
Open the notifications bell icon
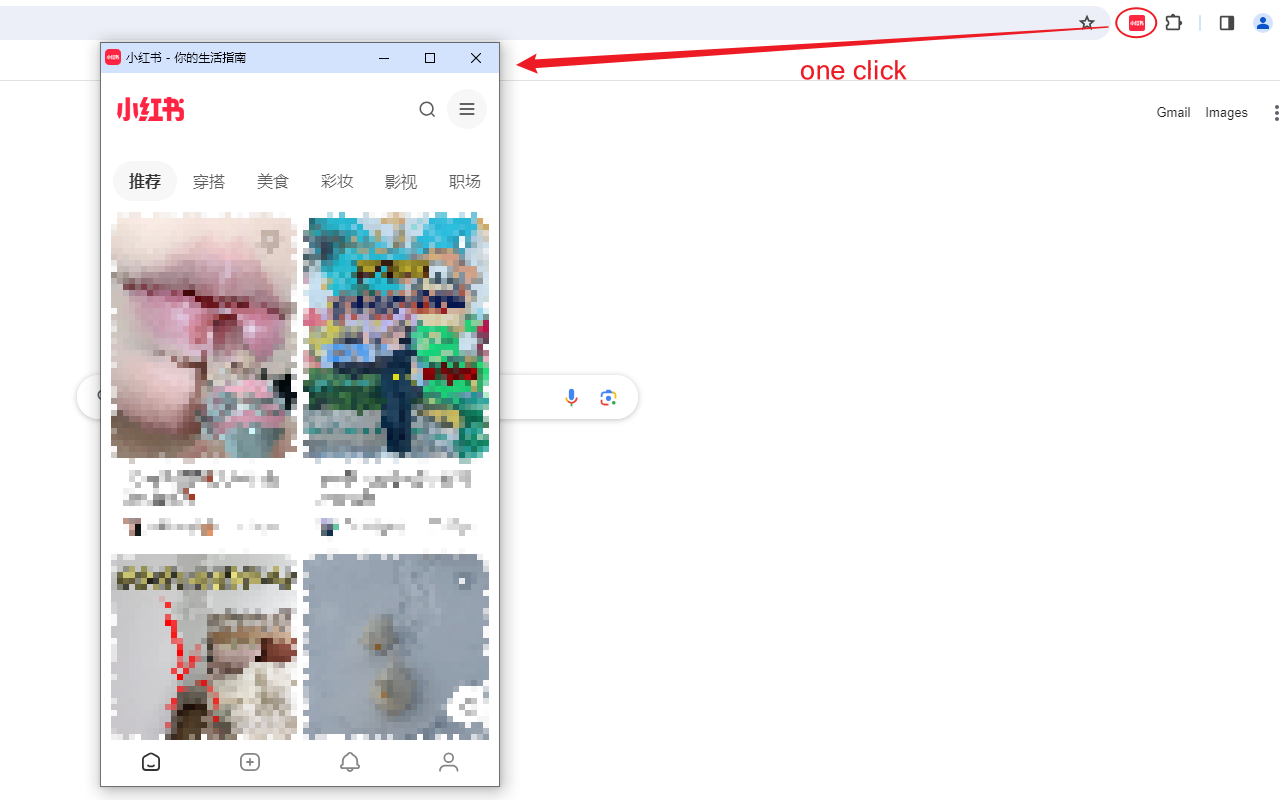[x=350, y=762]
